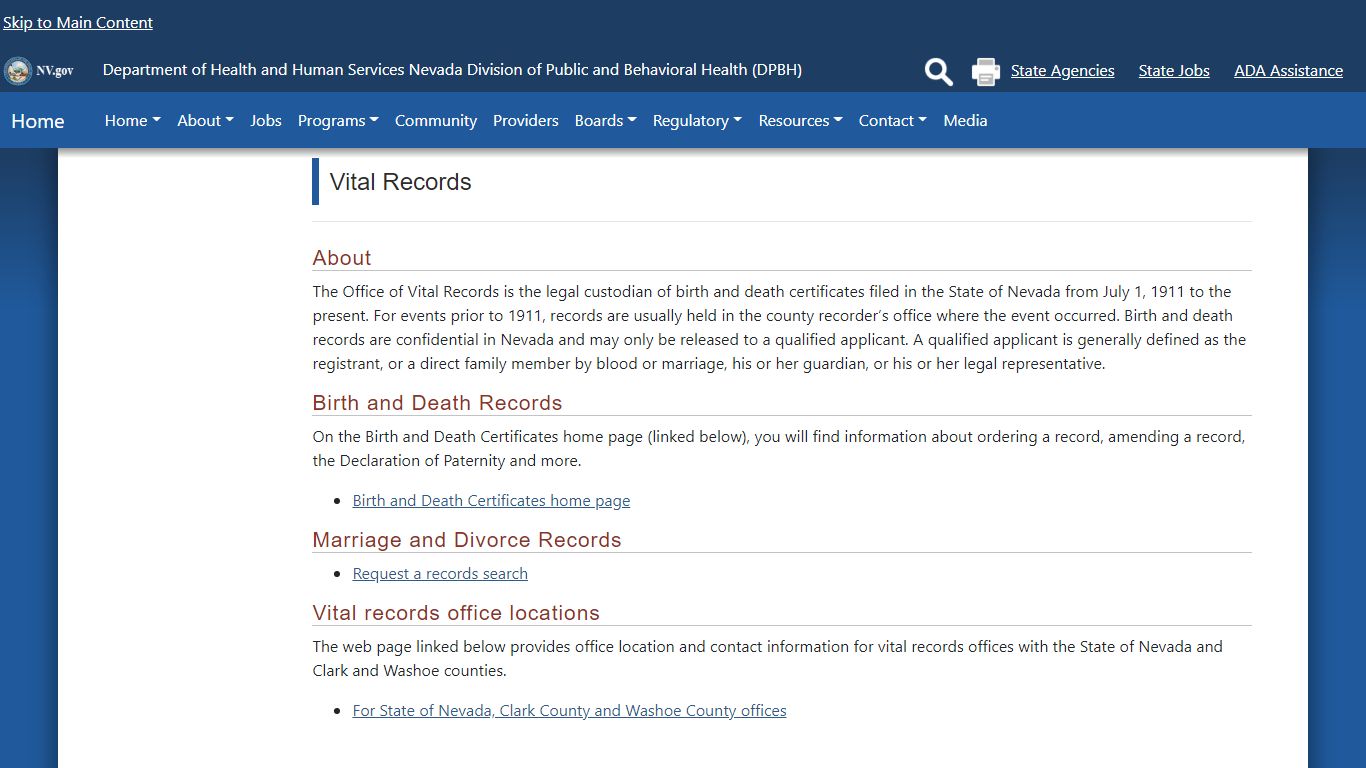Open the State Agencies link
This screenshot has width=1366, height=768.
(1062, 71)
